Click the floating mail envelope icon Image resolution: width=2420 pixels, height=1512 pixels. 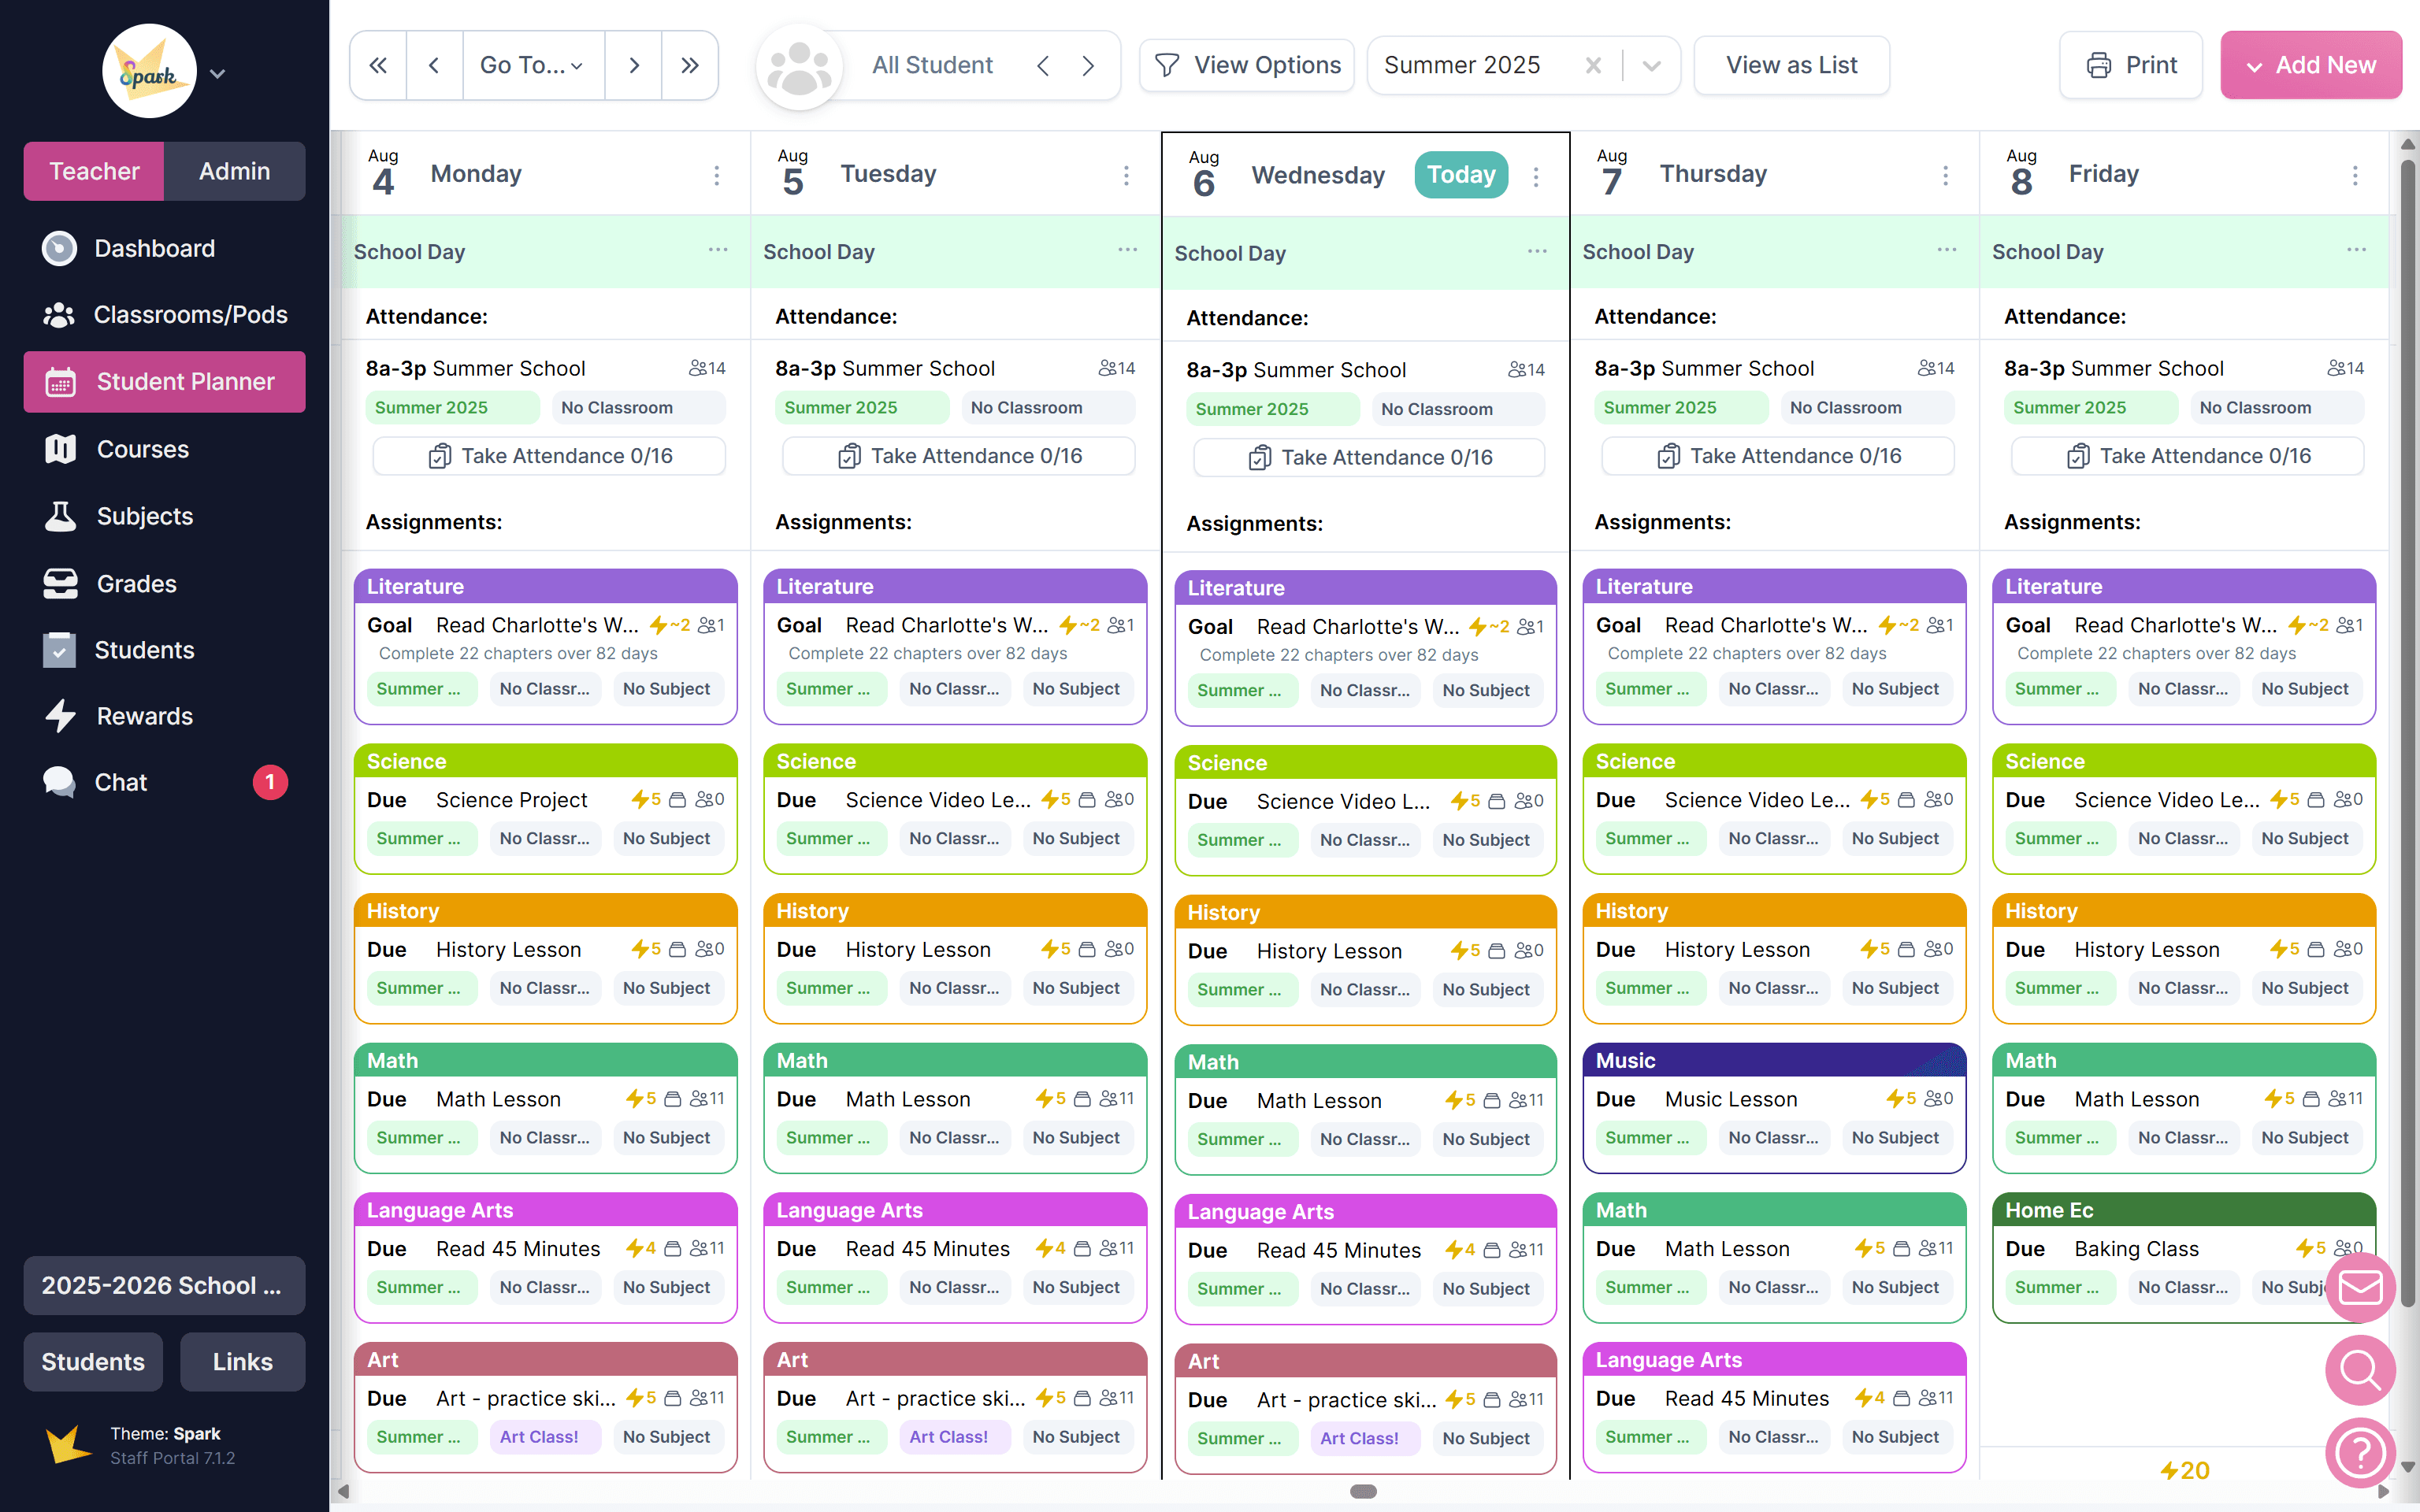tap(2360, 1287)
